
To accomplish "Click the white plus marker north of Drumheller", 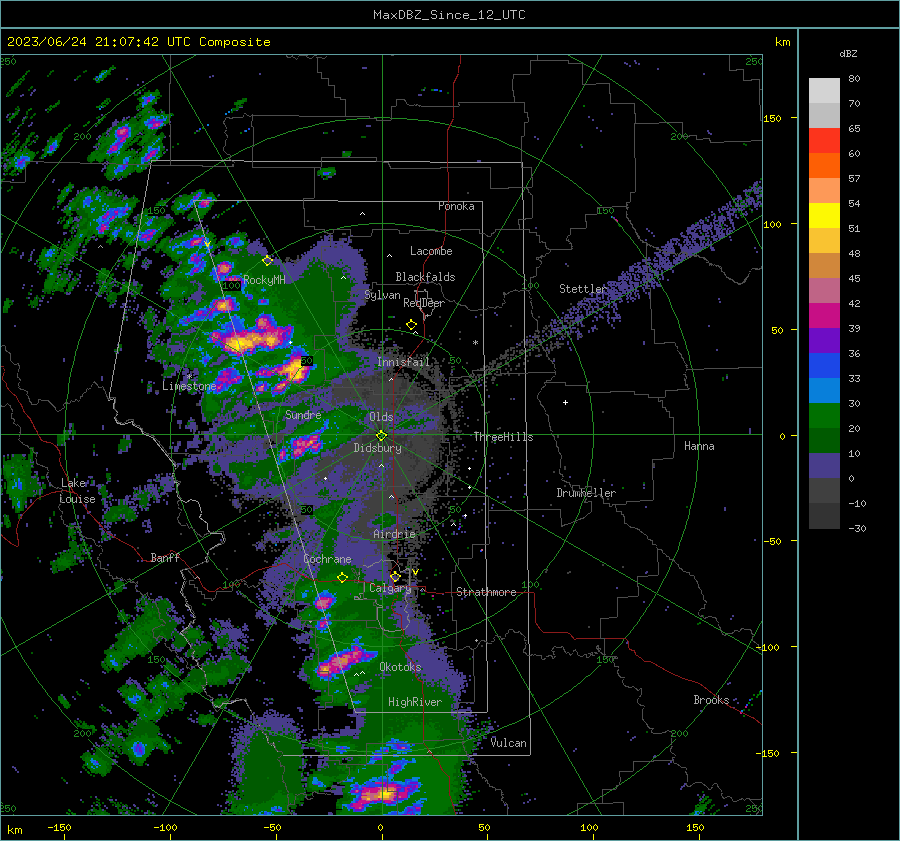I will tap(565, 402).
